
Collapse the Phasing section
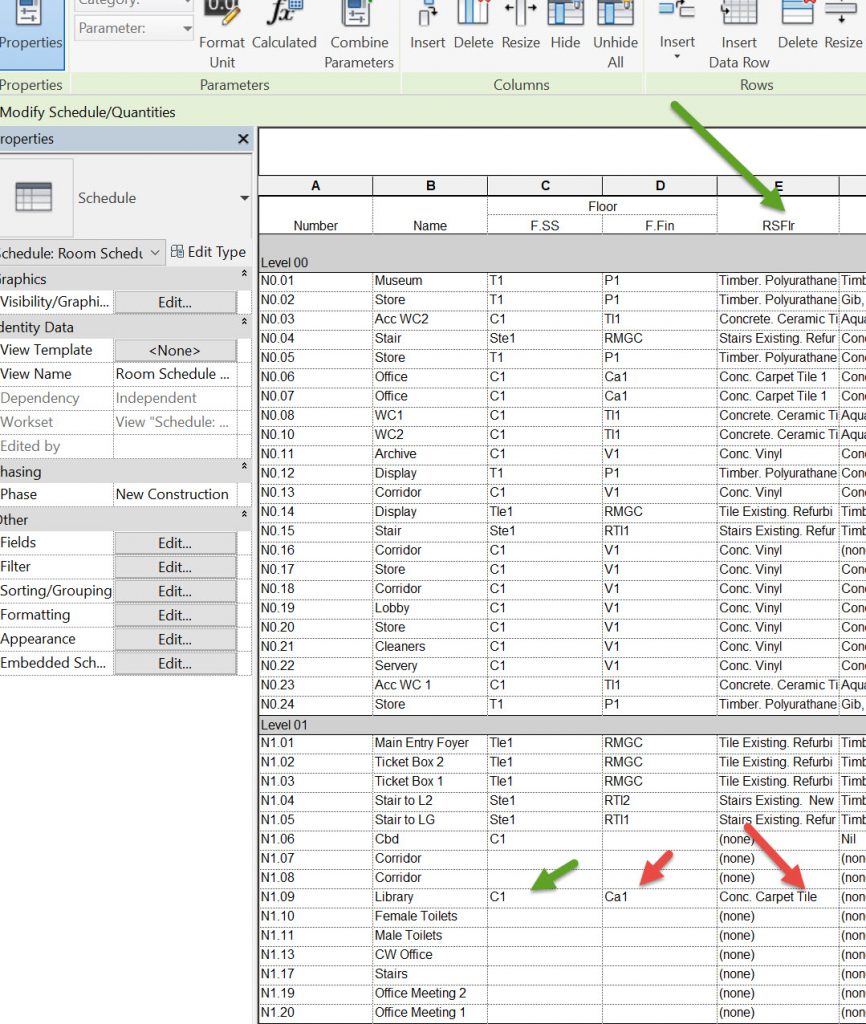(x=244, y=467)
